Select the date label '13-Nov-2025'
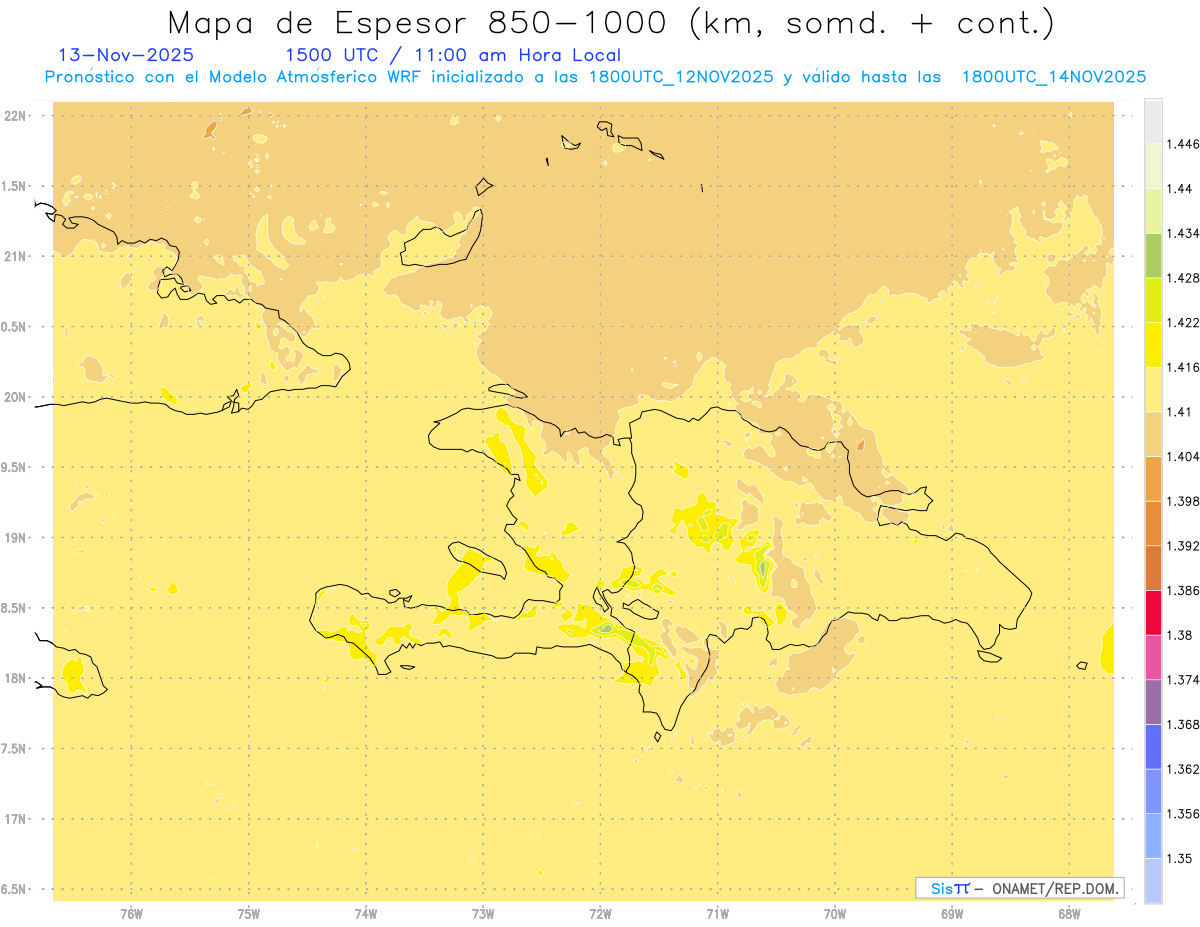1200x927 pixels. point(127,55)
